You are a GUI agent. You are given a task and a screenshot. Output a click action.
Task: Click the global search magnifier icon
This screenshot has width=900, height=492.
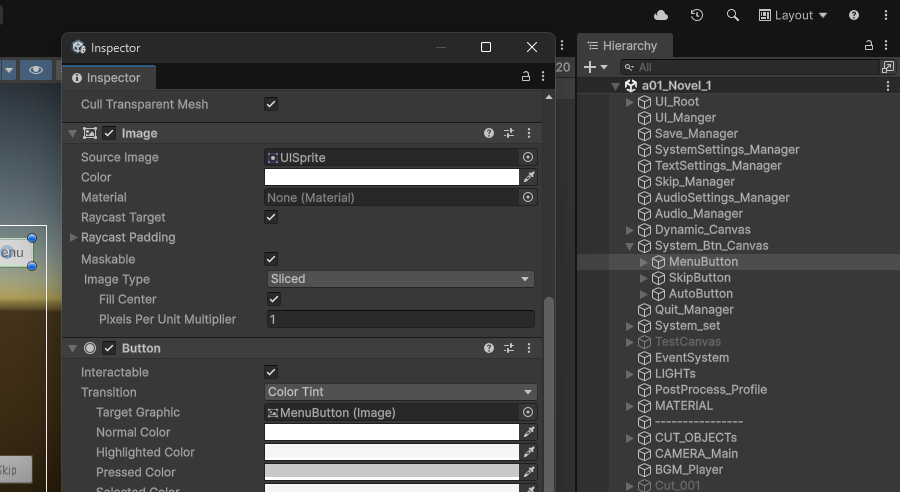pyautogui.click(x=733, y=15)
